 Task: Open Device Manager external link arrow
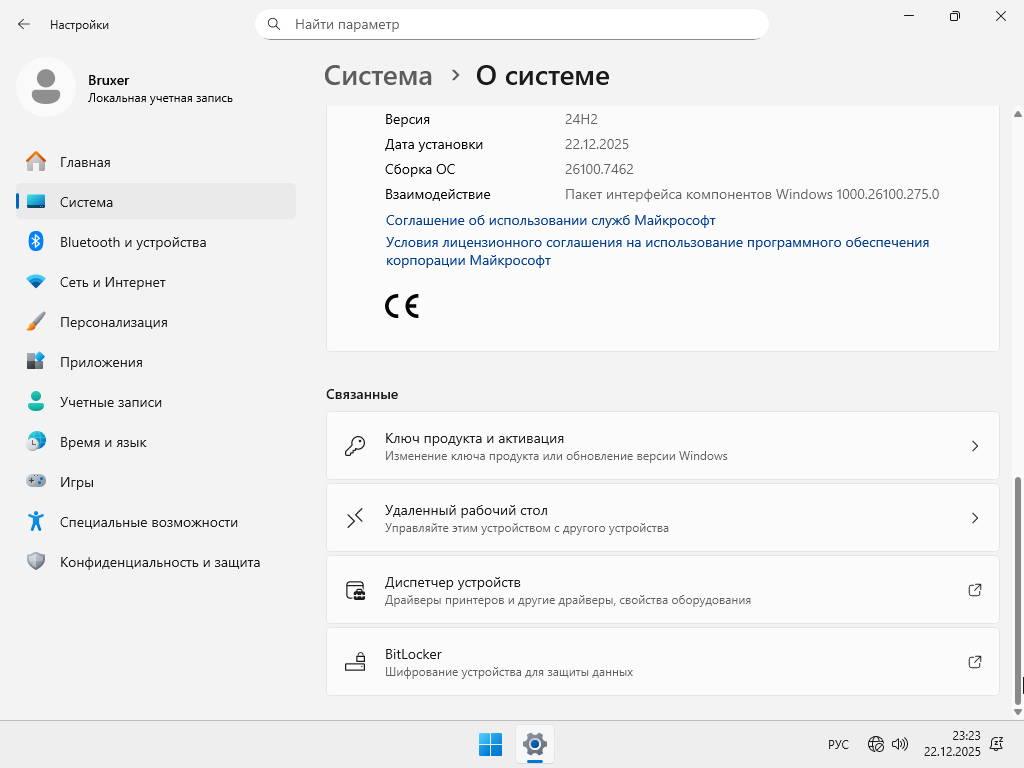click(974, 590)
